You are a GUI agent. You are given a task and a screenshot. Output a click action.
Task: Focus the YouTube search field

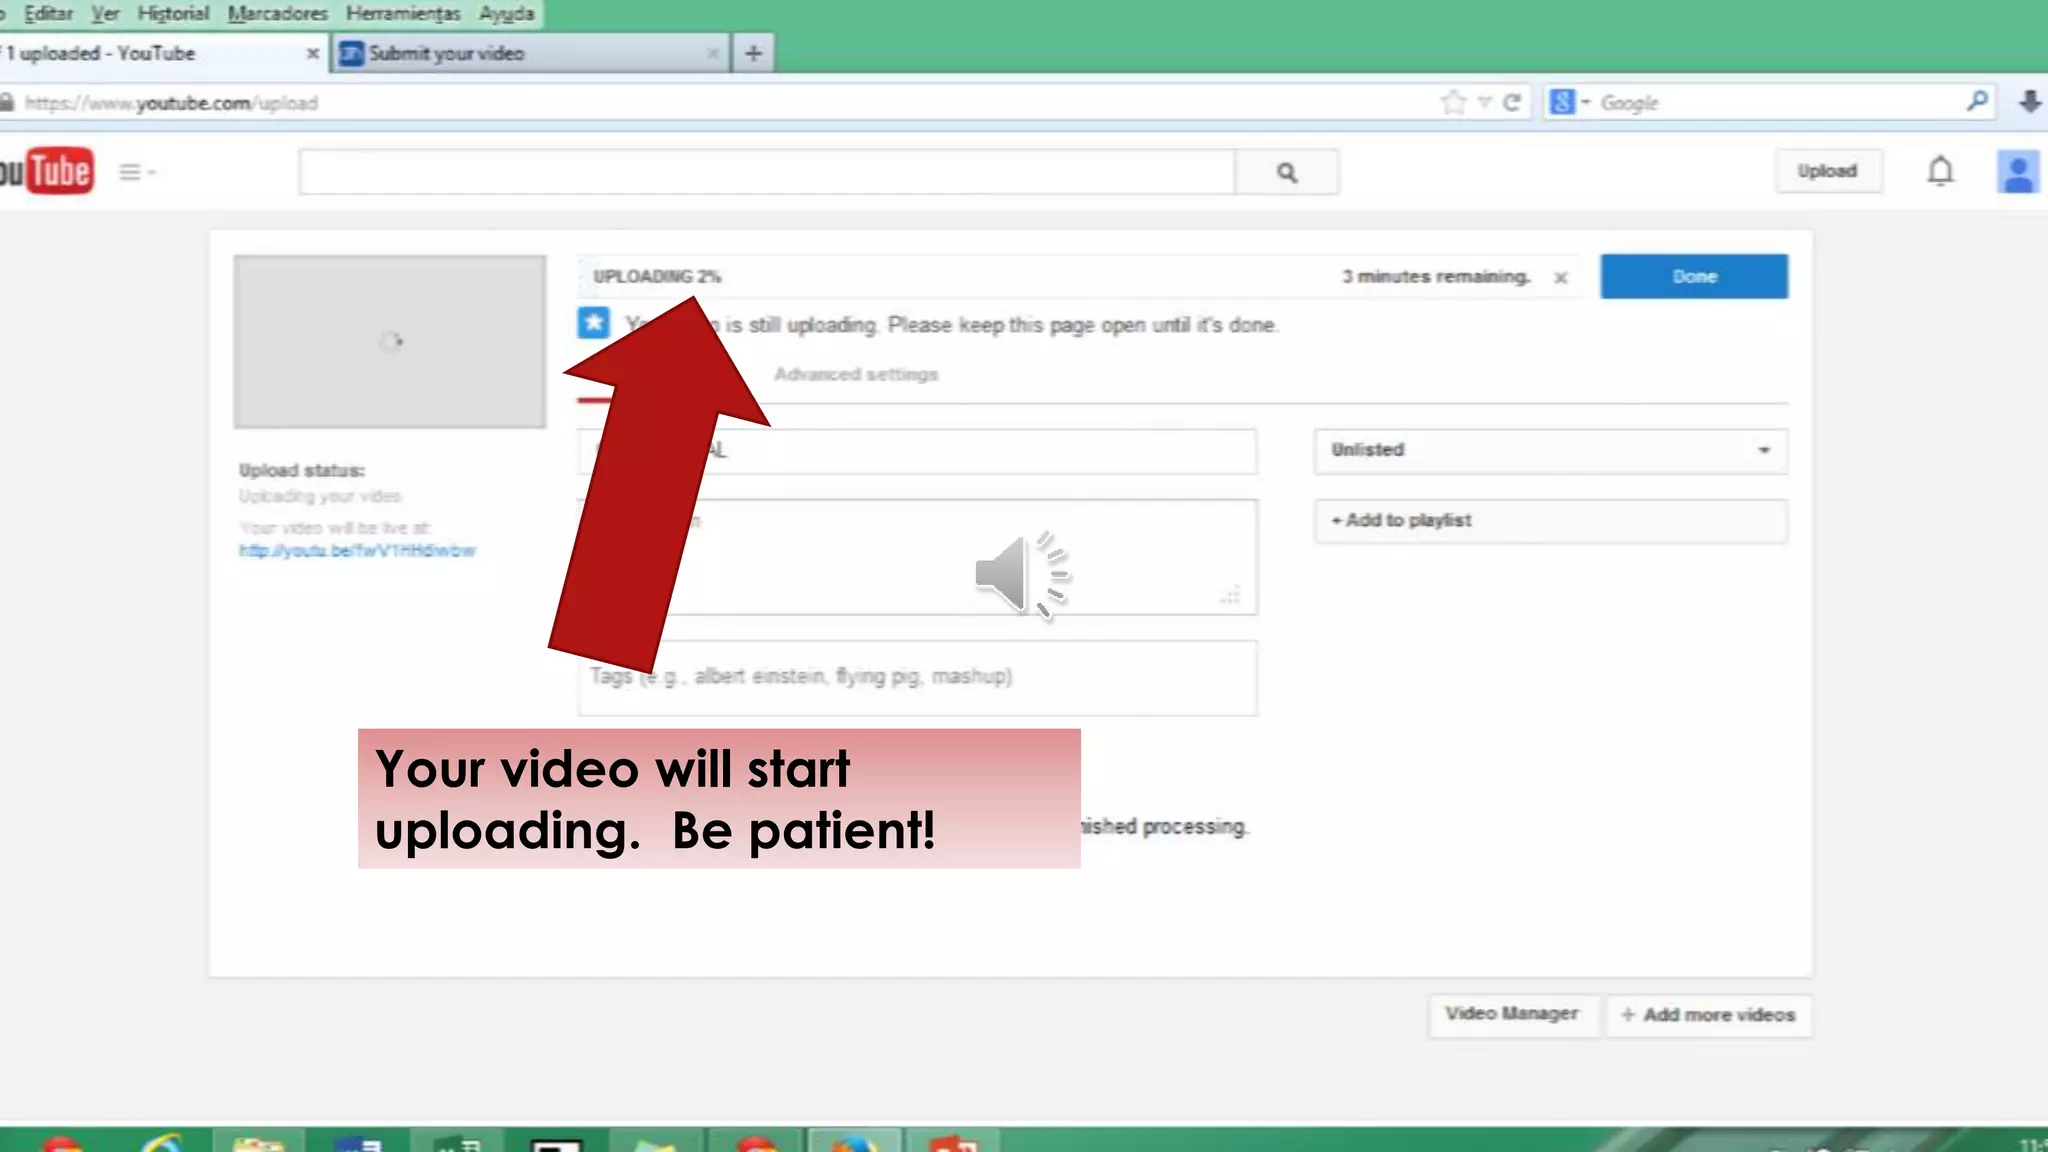tap(767, 172)
